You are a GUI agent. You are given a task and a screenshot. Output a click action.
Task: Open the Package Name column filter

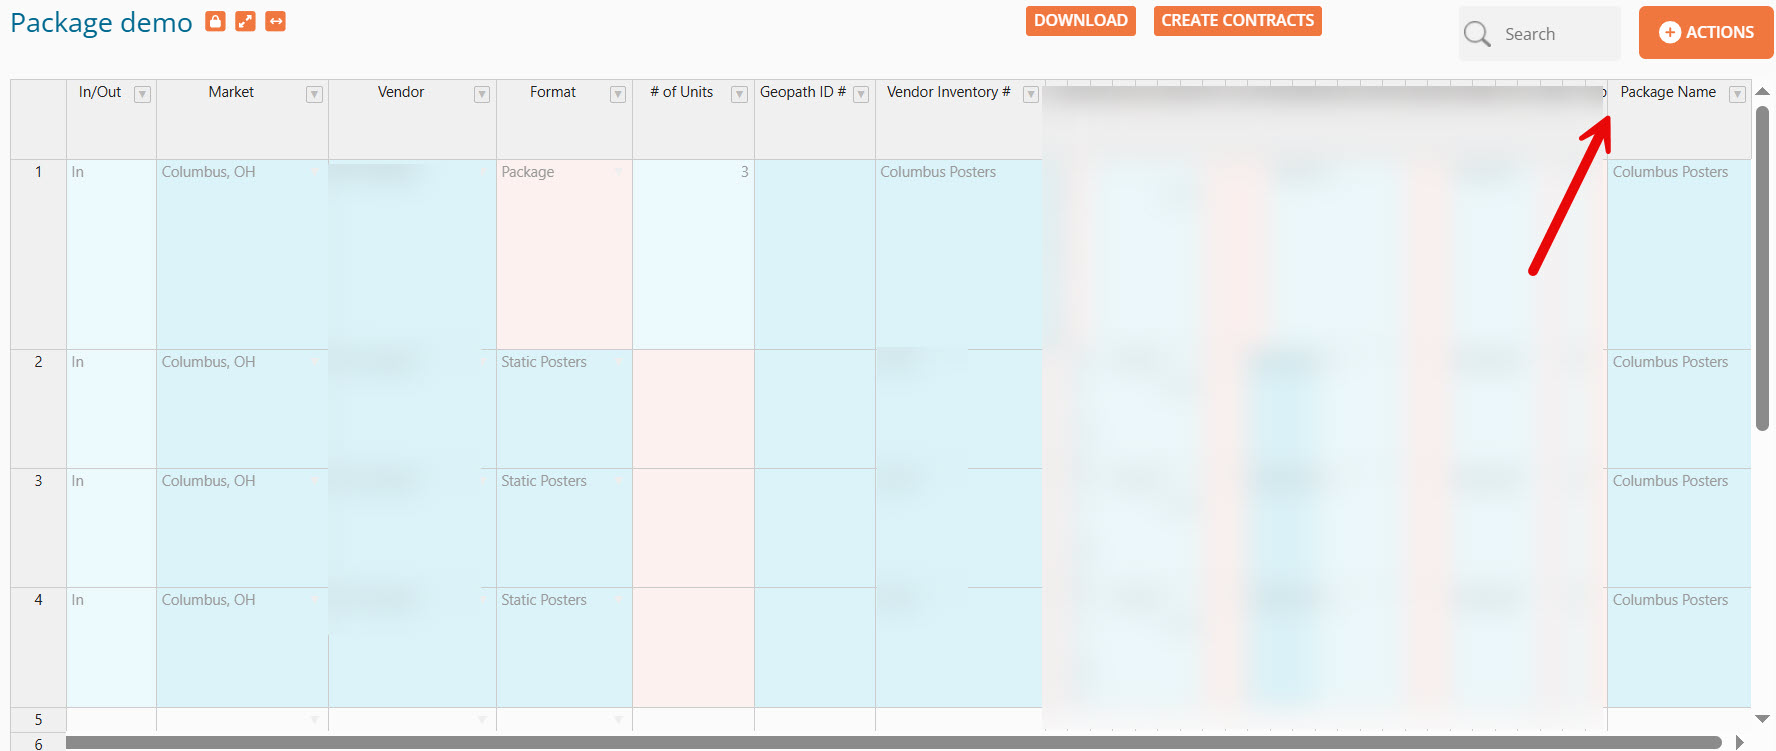(x=1737, y=94)
